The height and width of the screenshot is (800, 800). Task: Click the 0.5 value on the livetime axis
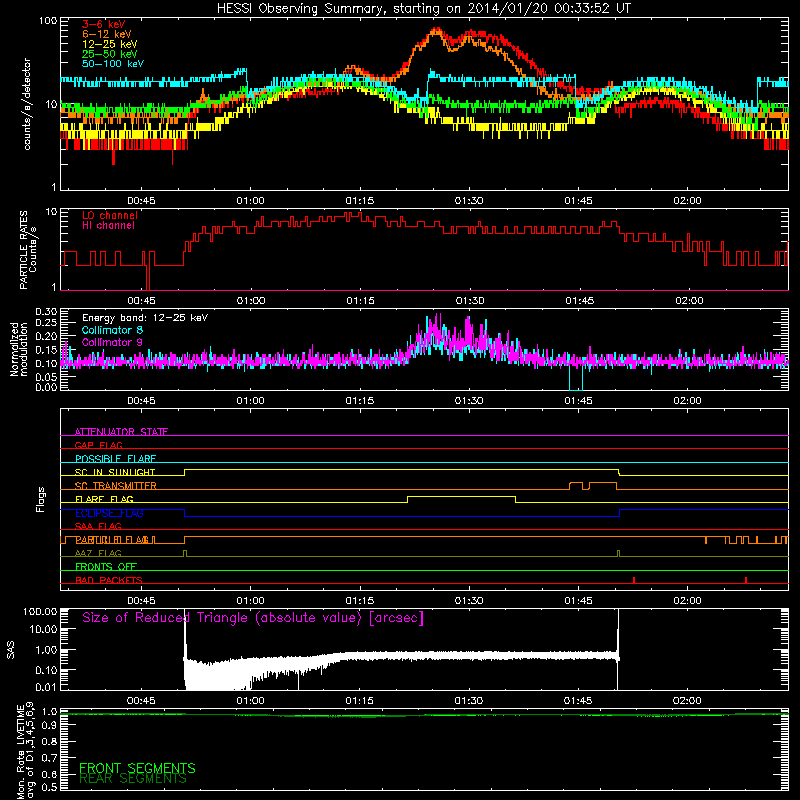coord(49,787)
